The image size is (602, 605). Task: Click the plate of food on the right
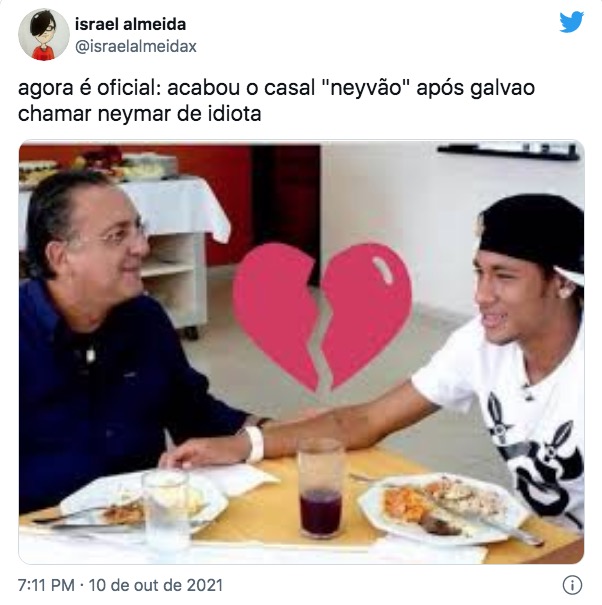click(x=442, y=507)
